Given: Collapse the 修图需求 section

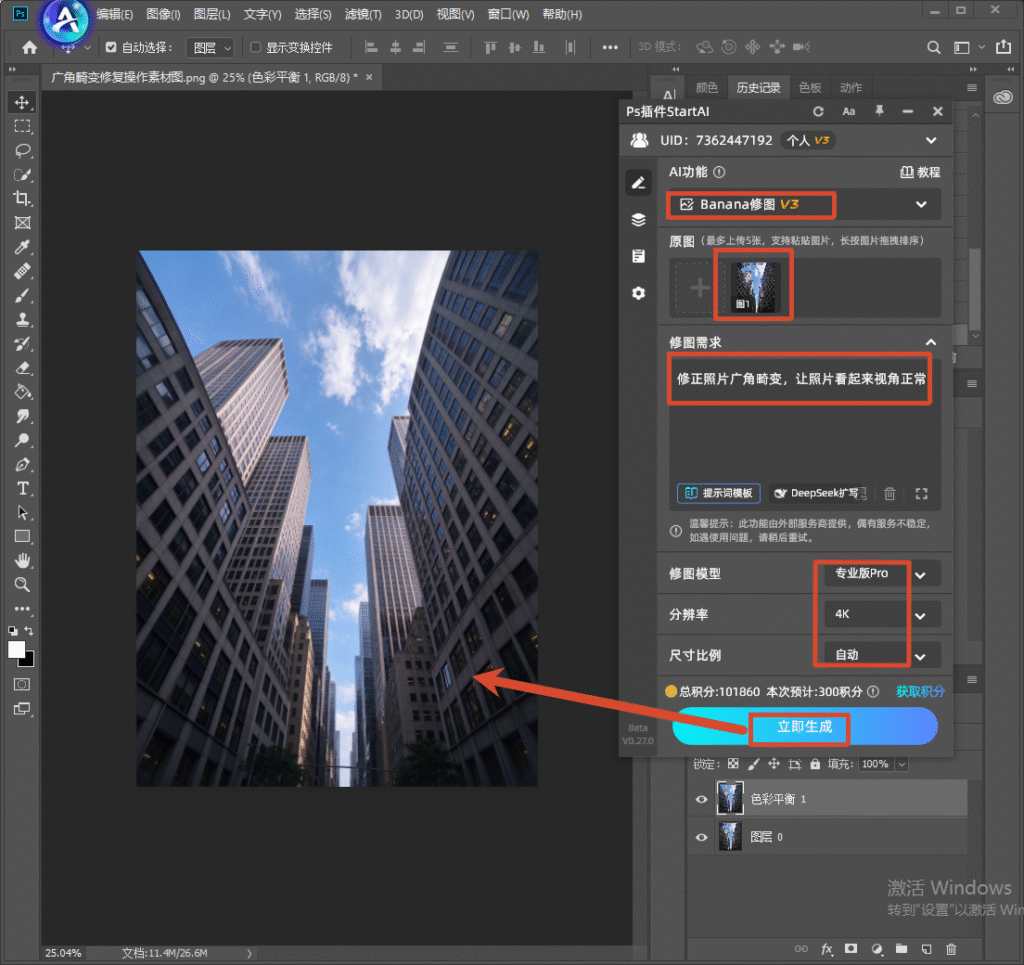Looking at the screenshot, I should (931, 342).
